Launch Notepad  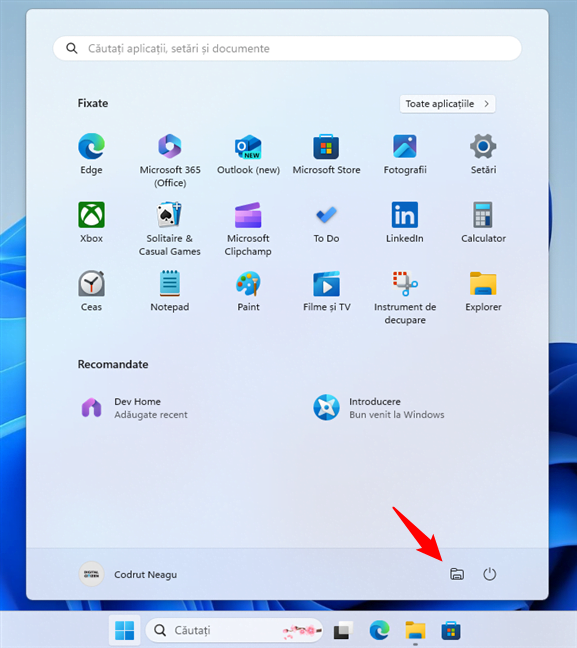tap(170, 291)
